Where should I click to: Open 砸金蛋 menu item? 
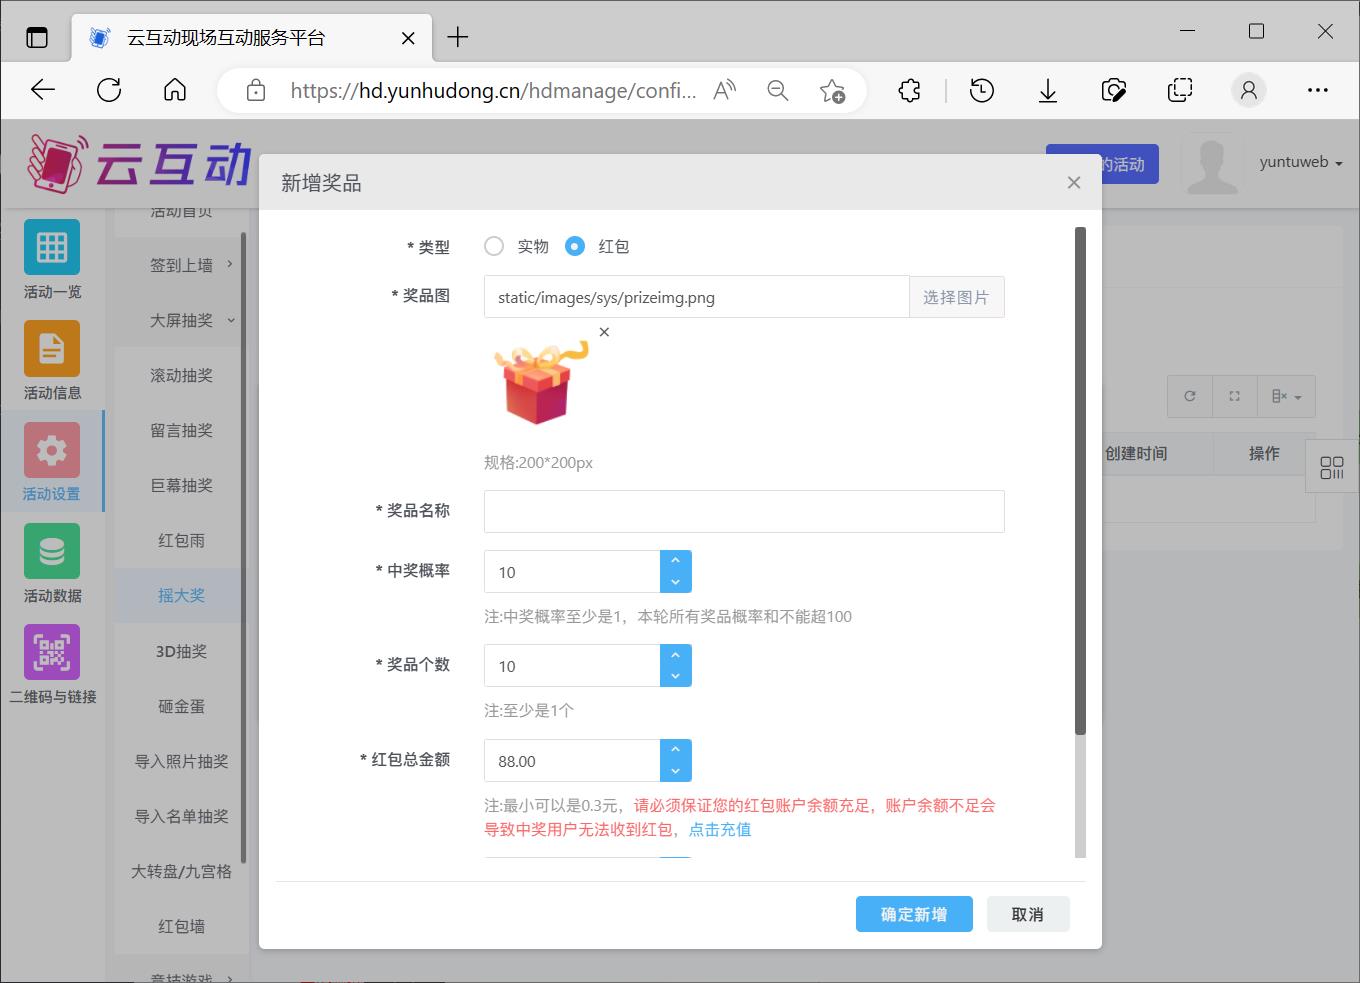coord(181,706)
